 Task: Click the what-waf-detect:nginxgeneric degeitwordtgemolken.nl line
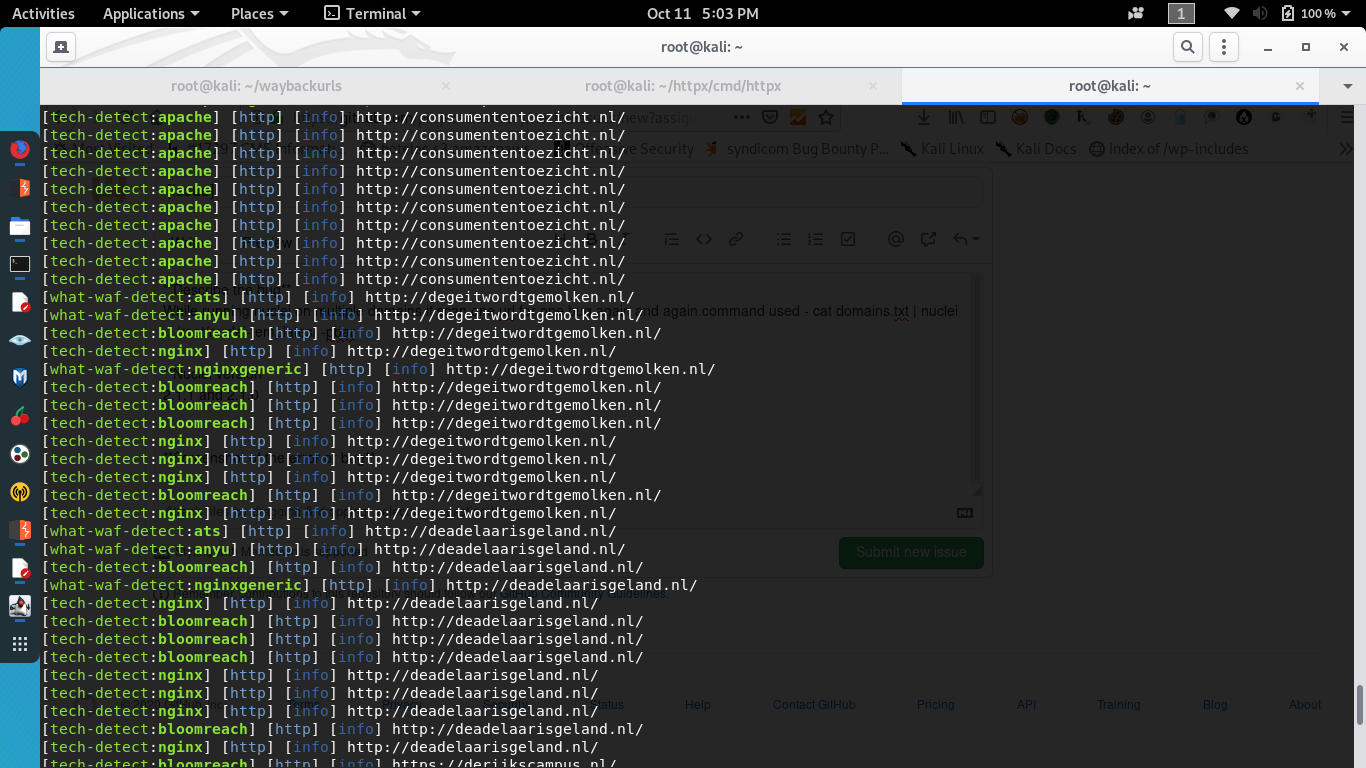click(x=379, y=369)
